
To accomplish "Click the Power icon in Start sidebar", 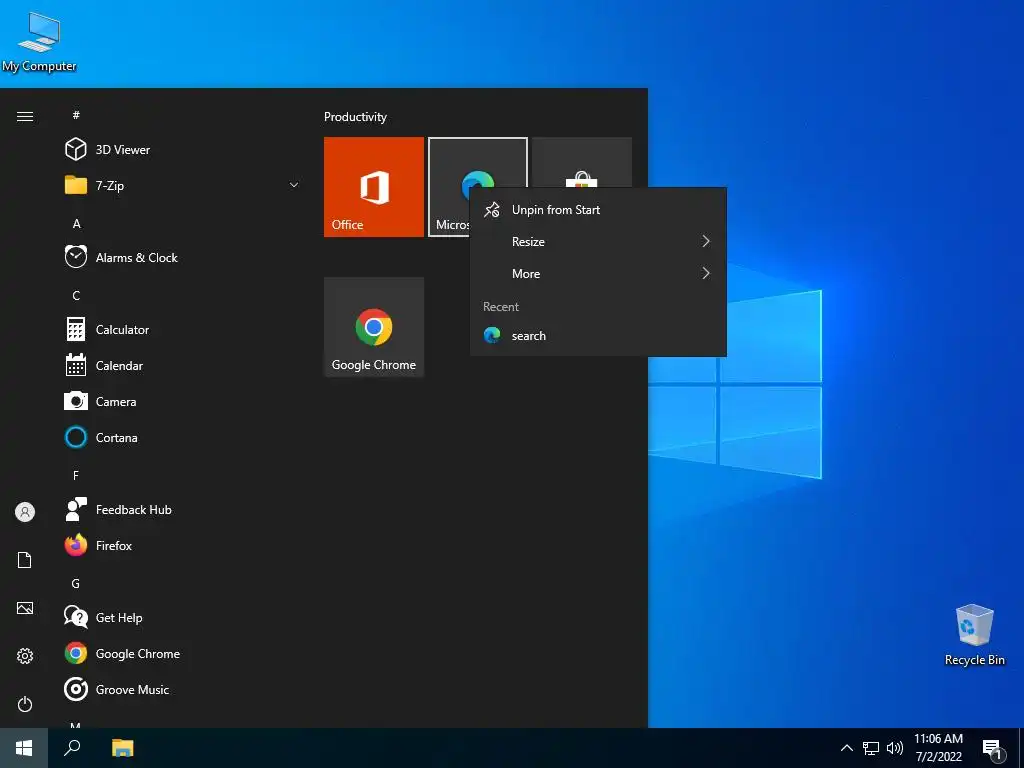I will coord(25,704).
